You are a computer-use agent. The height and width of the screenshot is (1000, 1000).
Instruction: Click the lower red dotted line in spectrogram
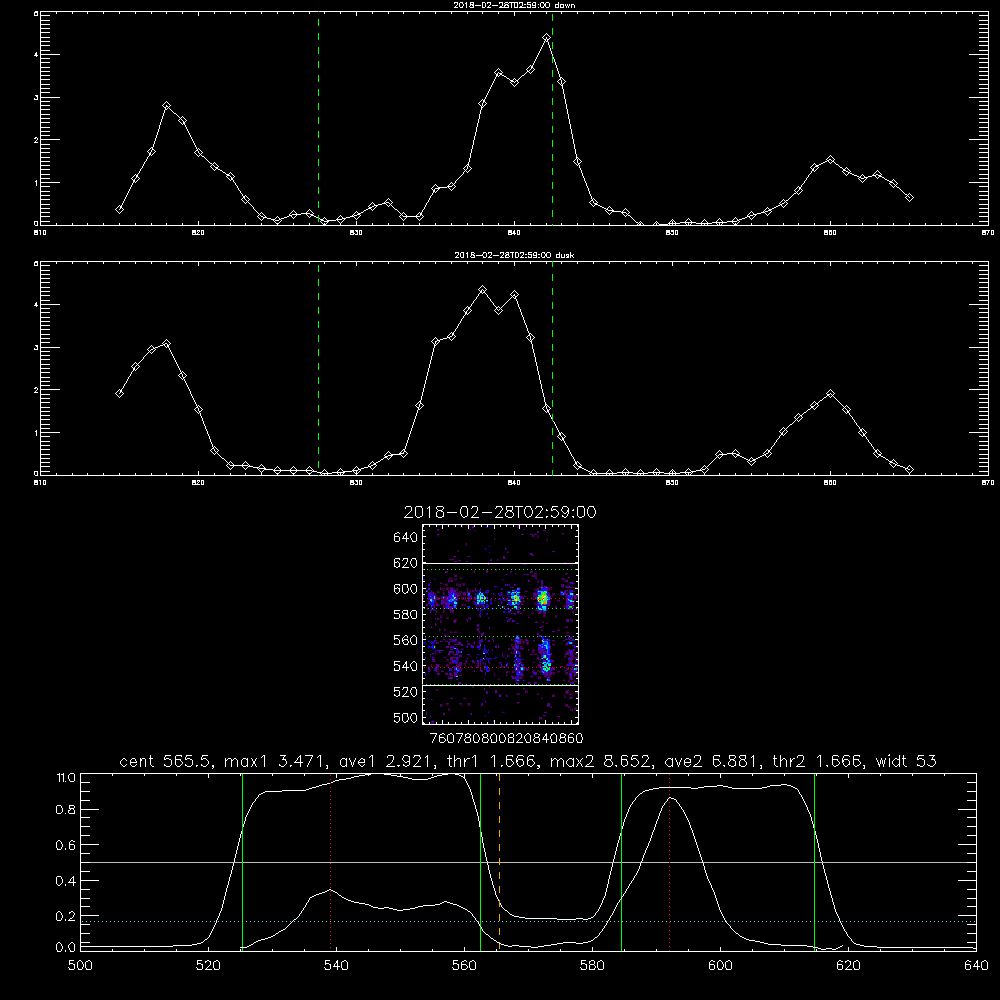coord(501,668)
